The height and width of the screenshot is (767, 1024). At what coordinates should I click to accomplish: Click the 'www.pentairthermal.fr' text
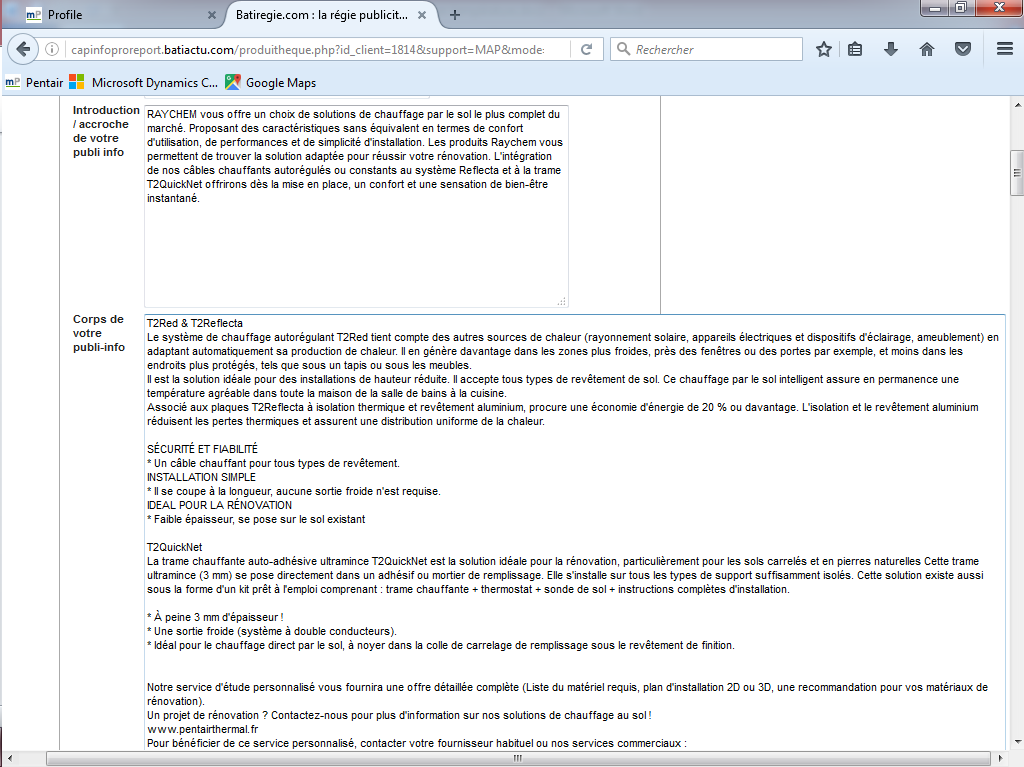202,729
